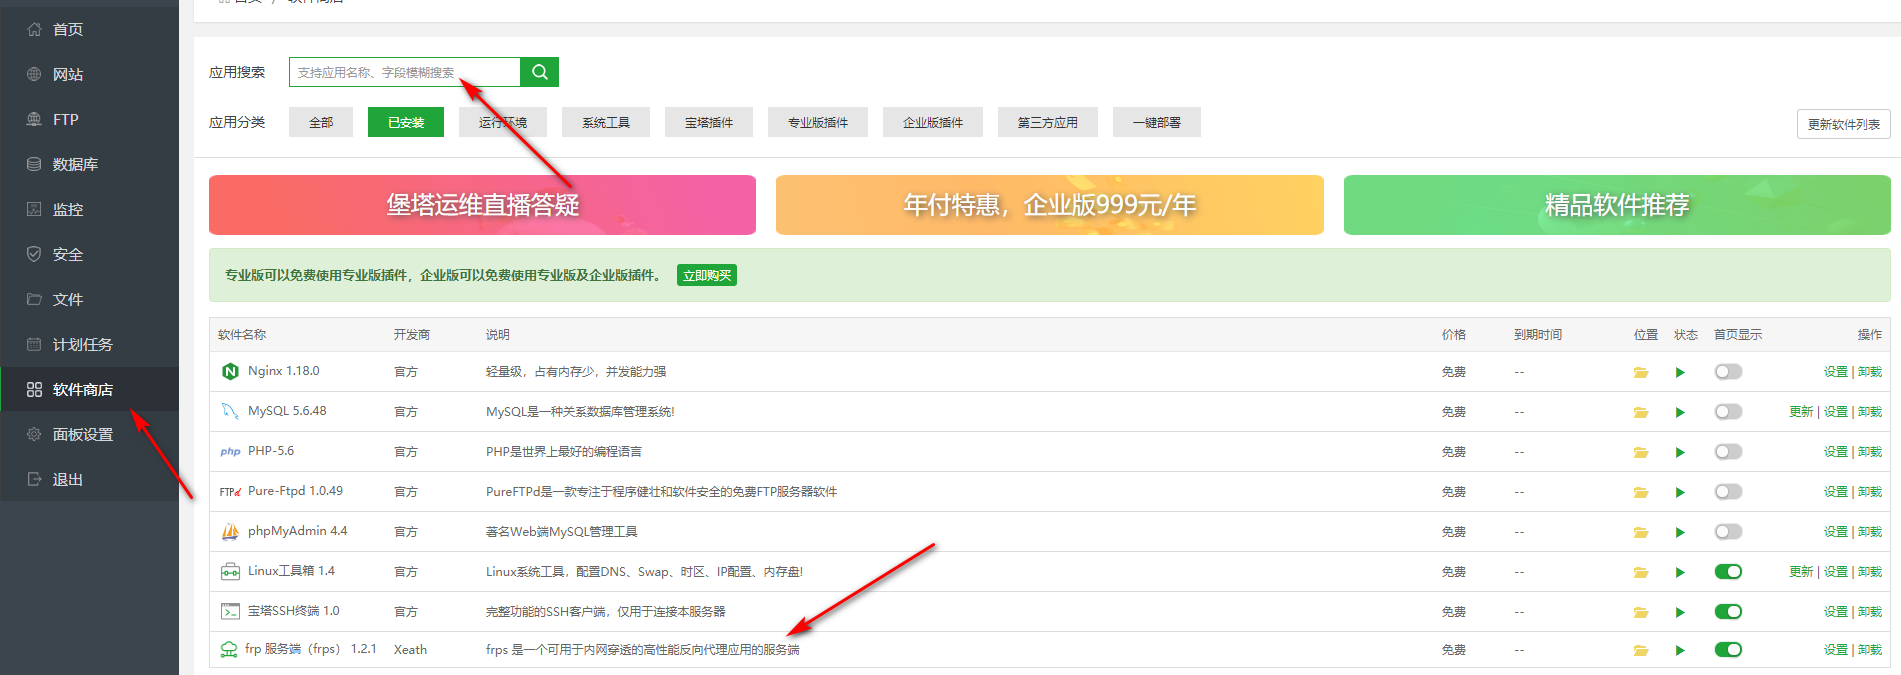Open the PHP-5.6 row folder icon
Viewport: 1901px width, 675px height.
tap(1641, 452)
